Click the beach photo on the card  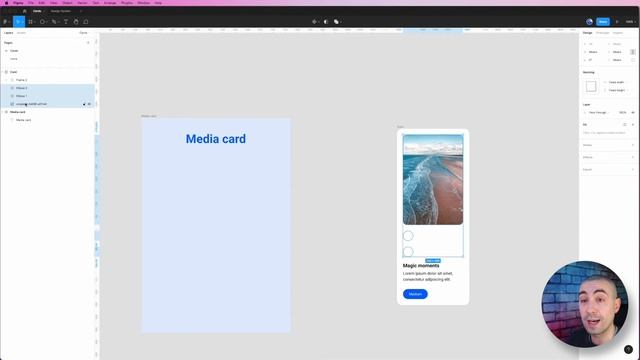click(433, 180)
